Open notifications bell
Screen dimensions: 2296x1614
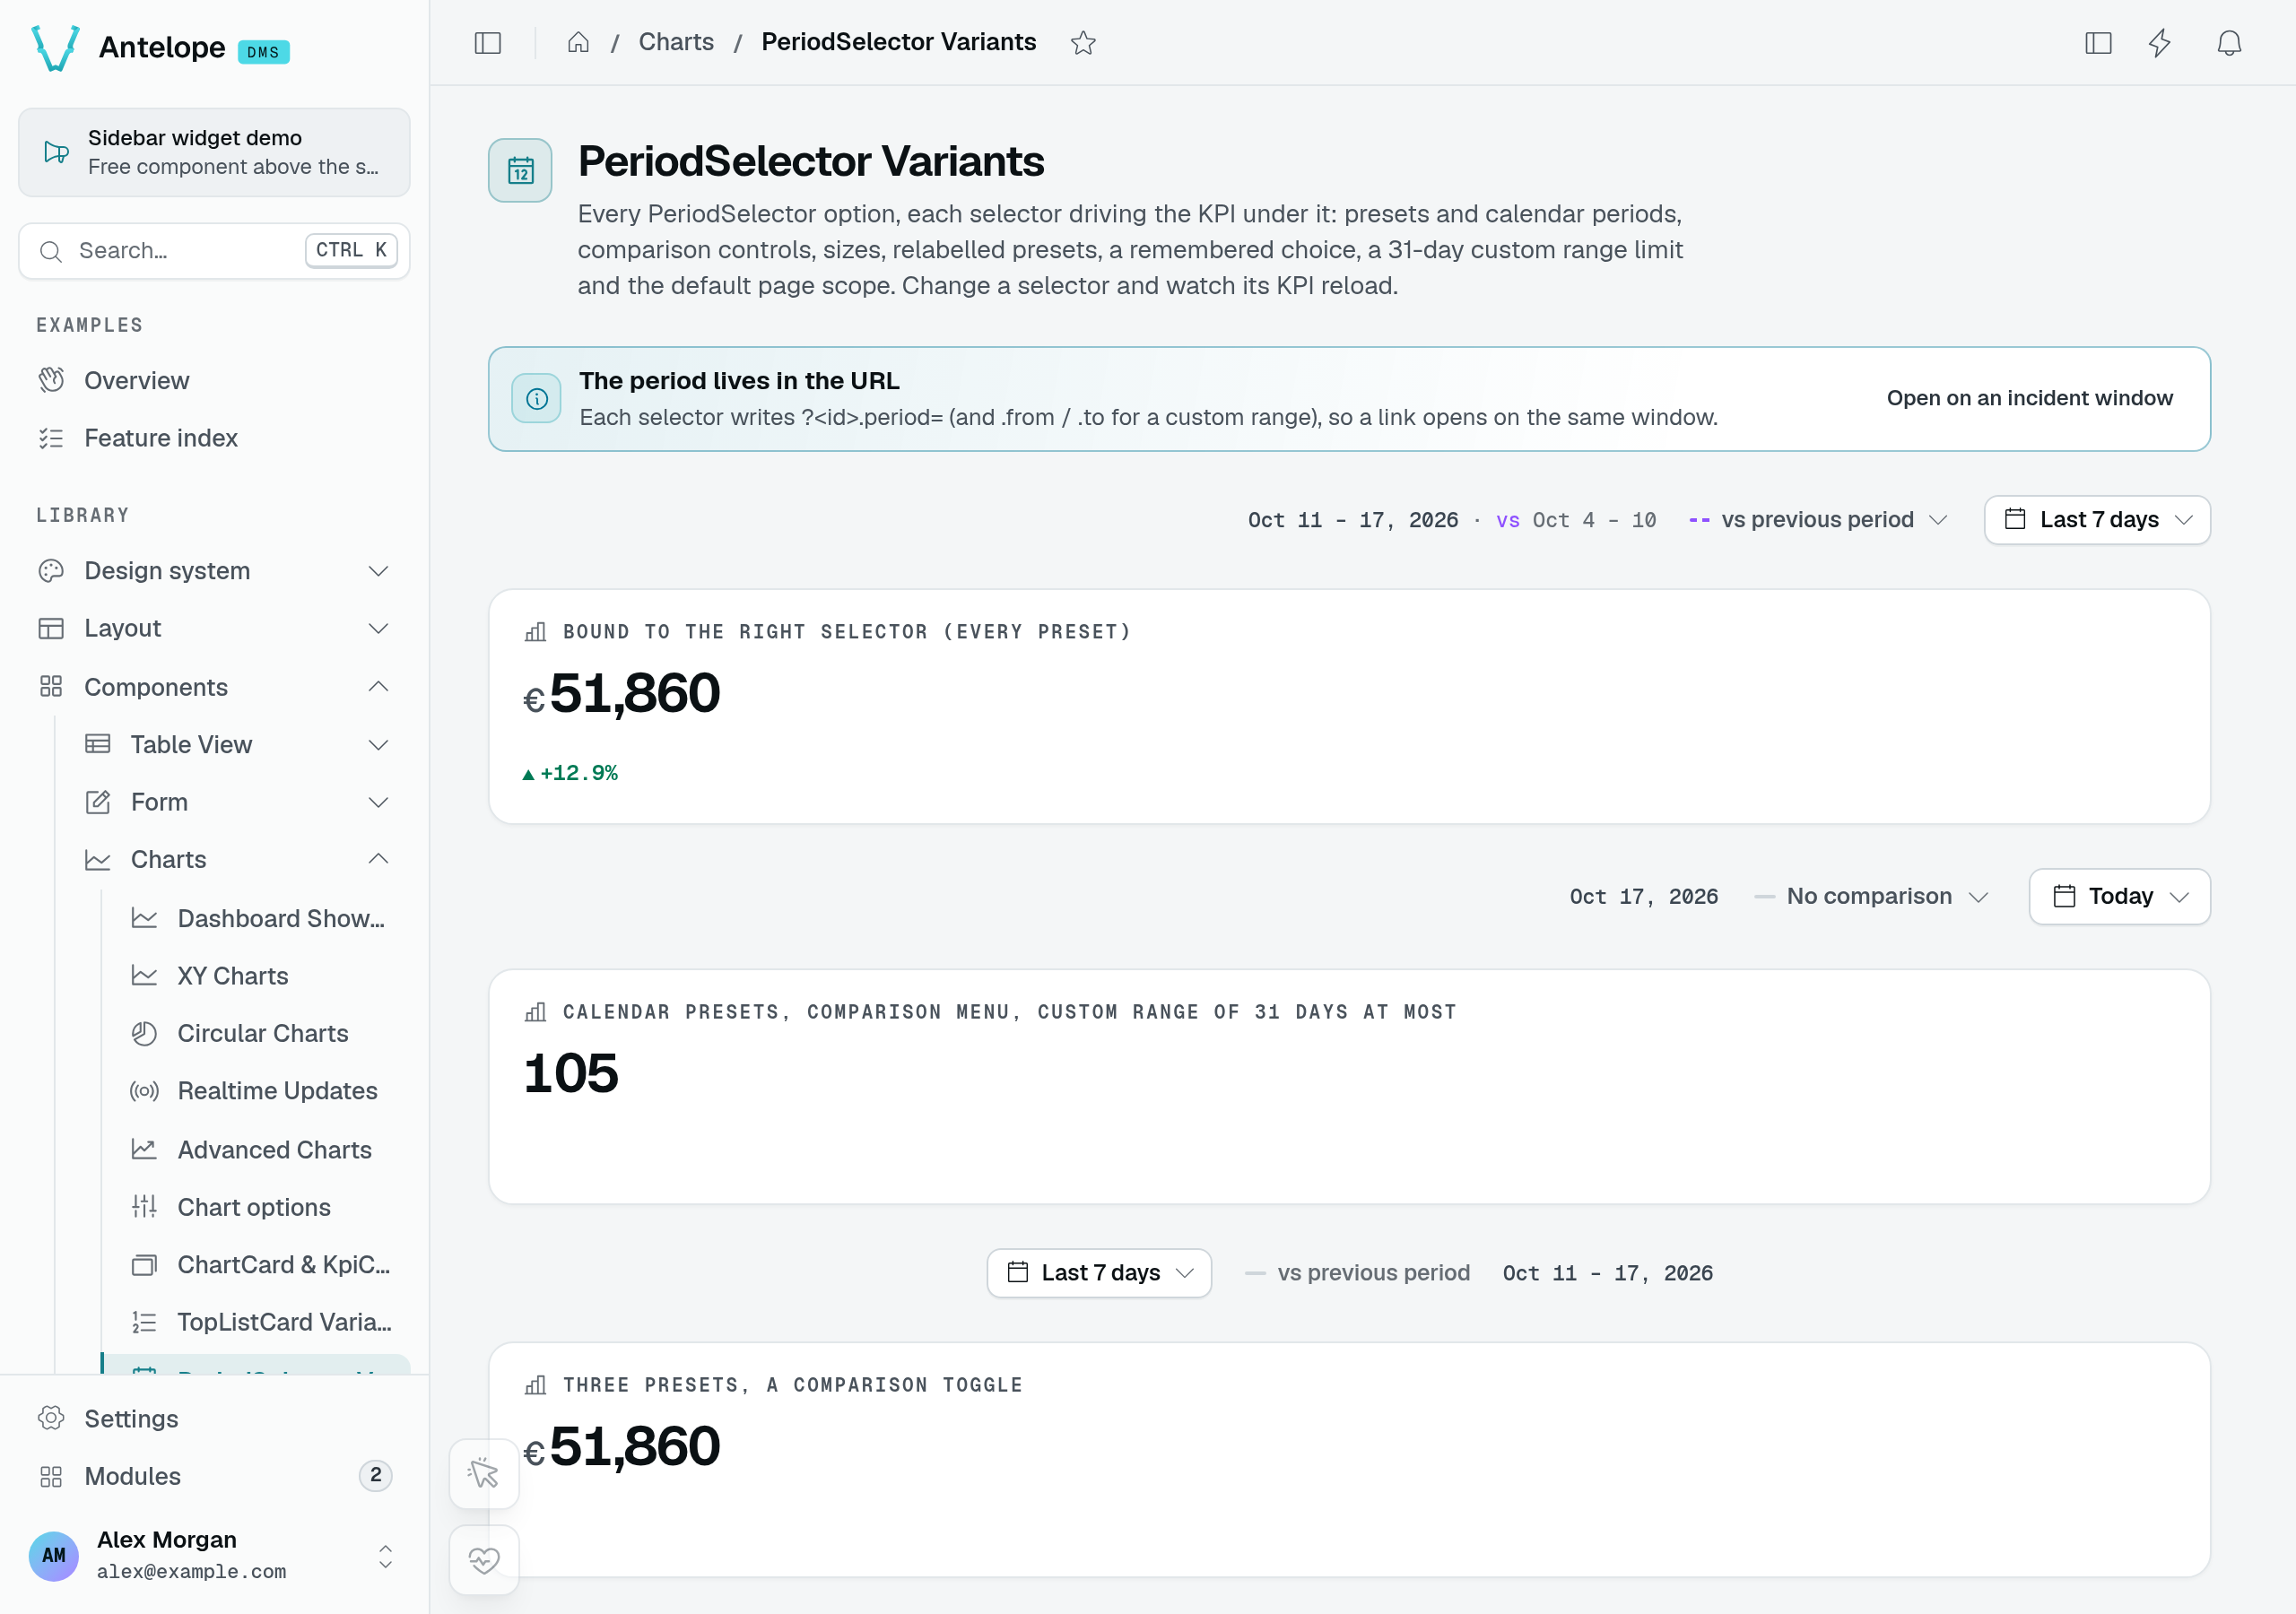point(2229,43)
